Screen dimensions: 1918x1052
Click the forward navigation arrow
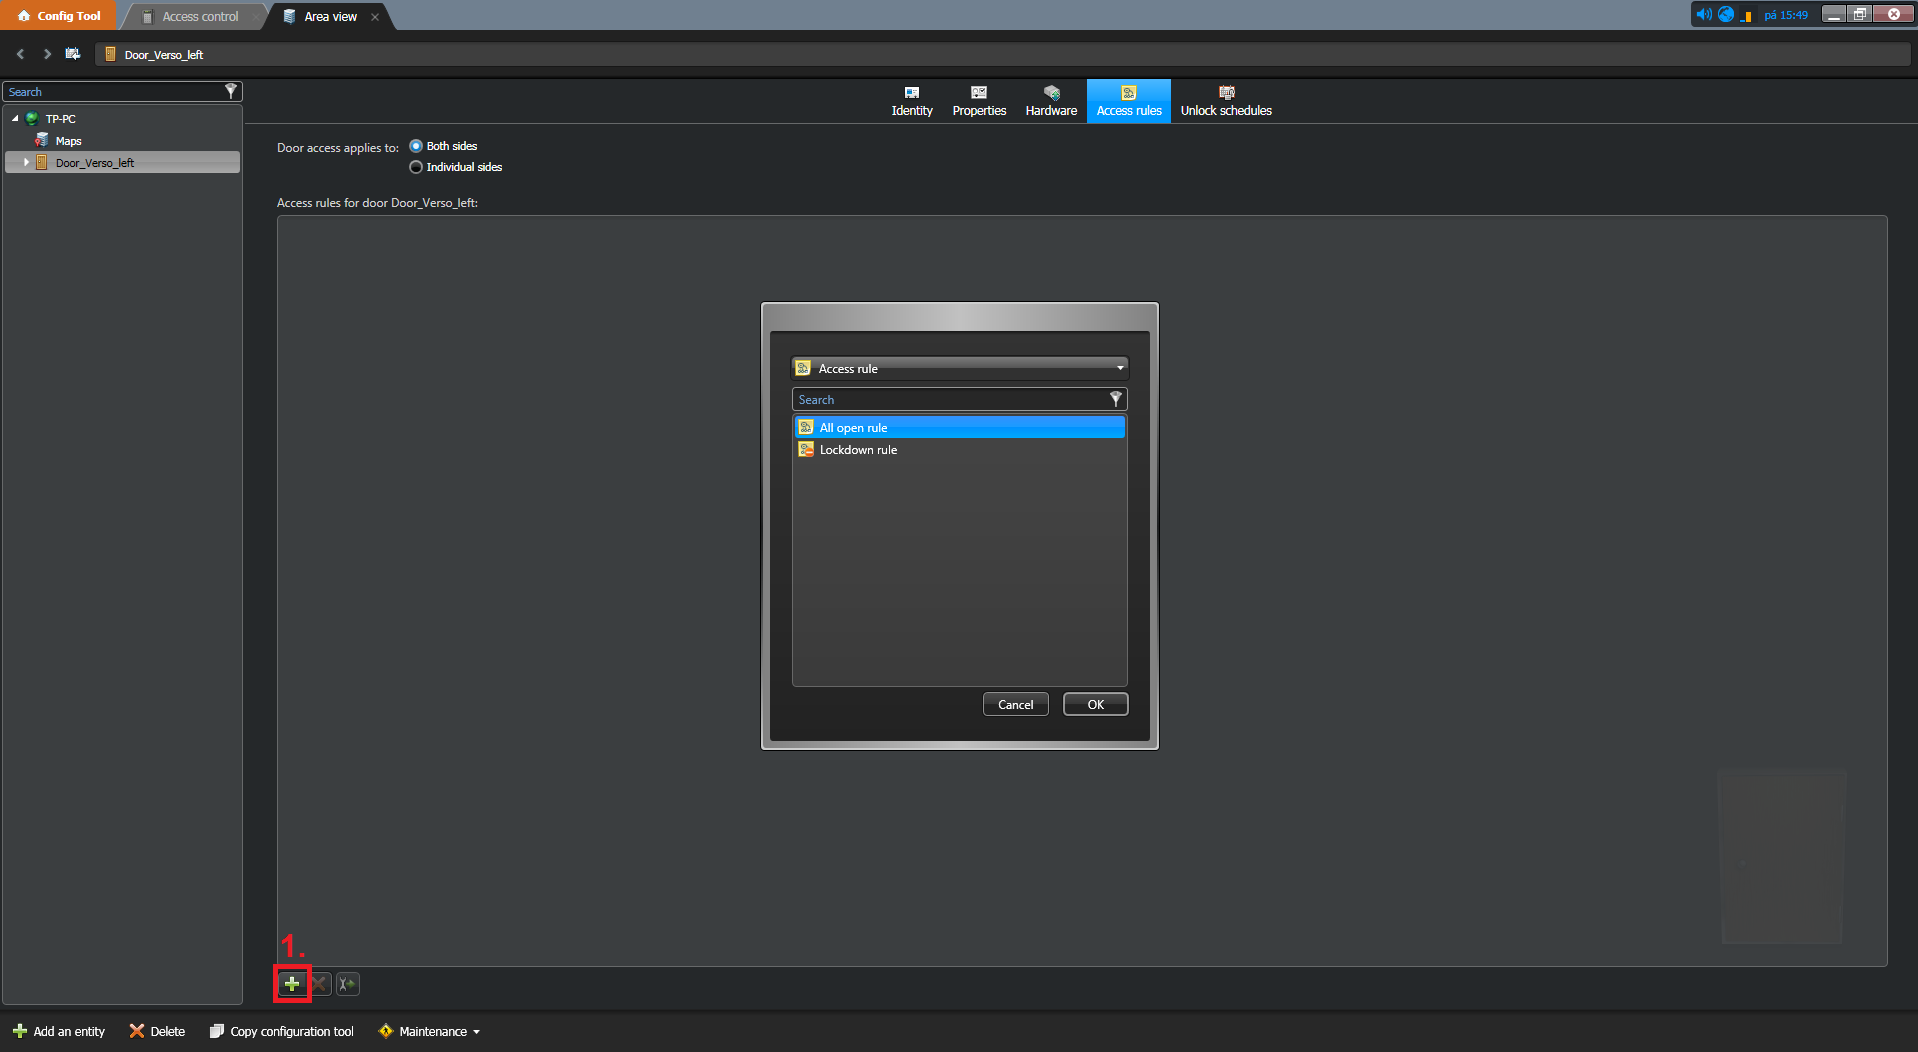pos(46,54)
